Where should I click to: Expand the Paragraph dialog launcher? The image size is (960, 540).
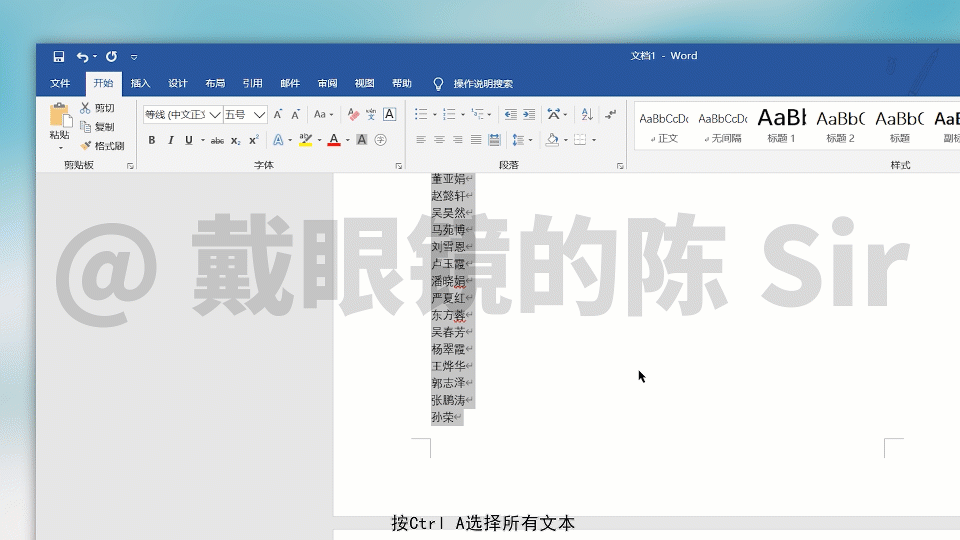click(620, 166)
